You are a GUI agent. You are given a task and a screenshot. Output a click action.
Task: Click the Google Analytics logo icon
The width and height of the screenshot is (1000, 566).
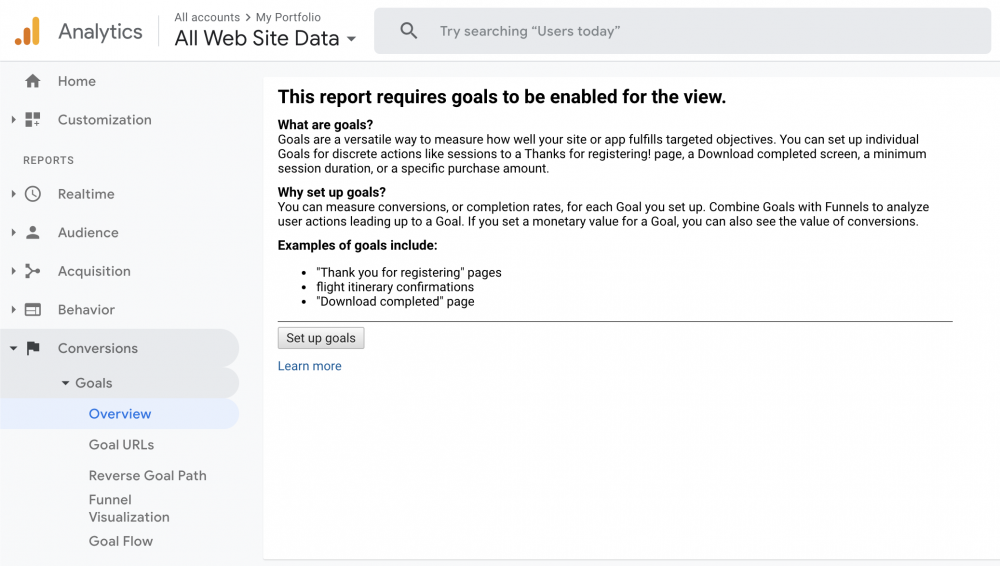tap(27, 32)
